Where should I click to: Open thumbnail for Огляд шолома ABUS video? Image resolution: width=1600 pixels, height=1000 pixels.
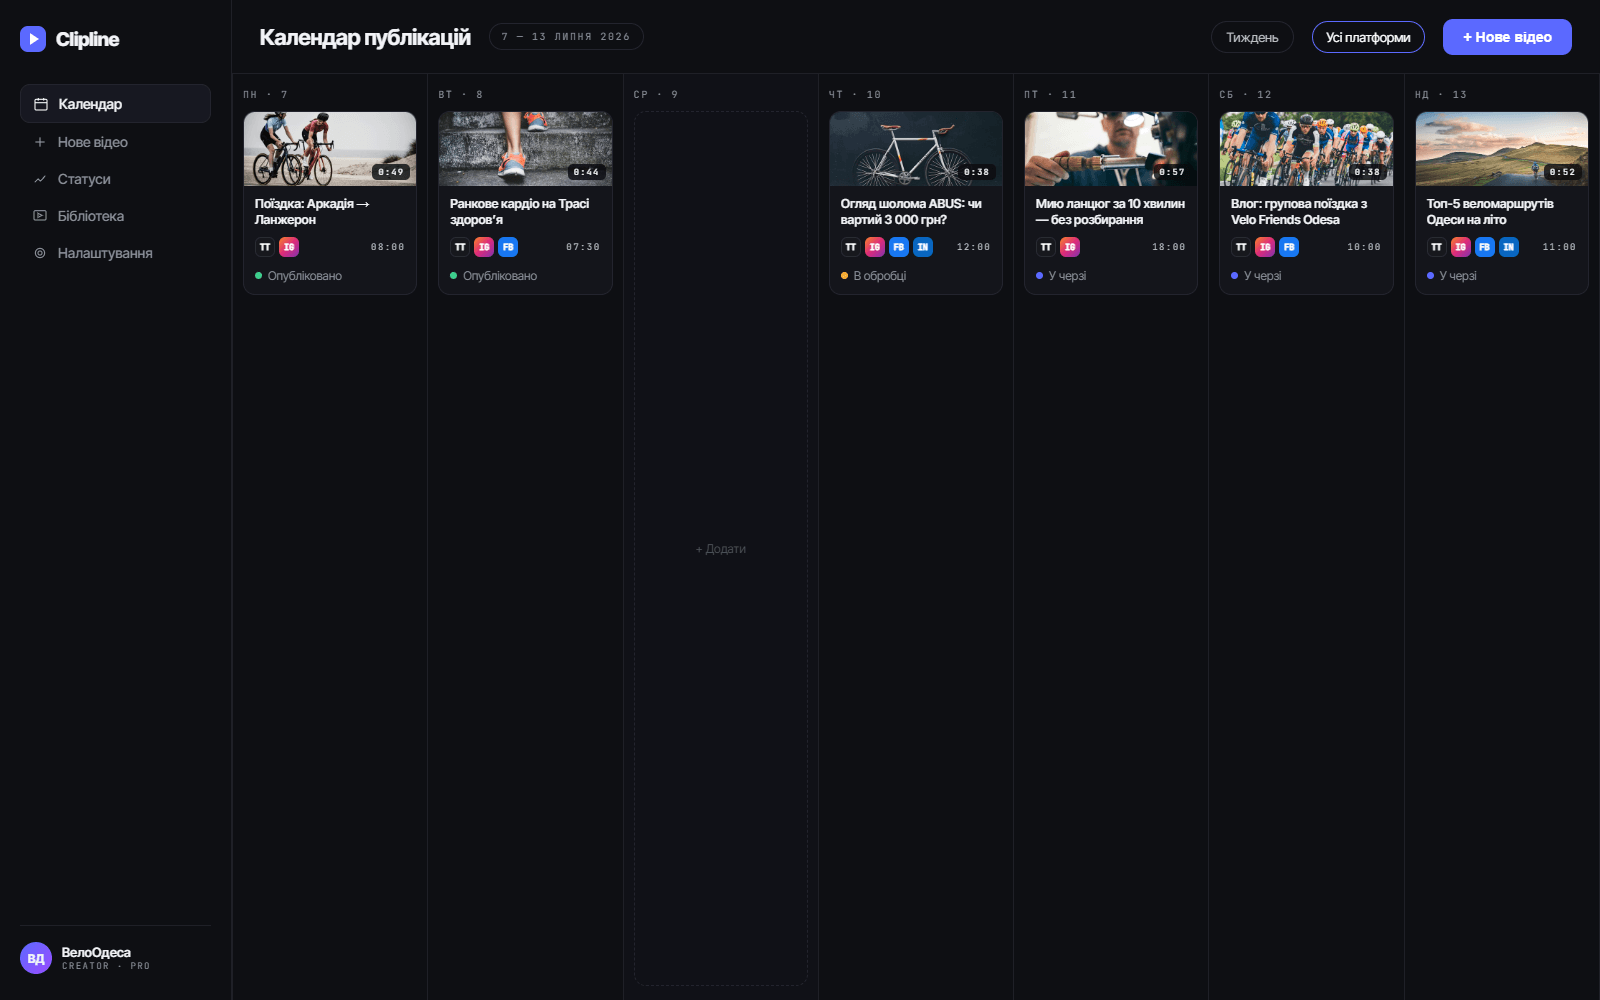(916, 149)
